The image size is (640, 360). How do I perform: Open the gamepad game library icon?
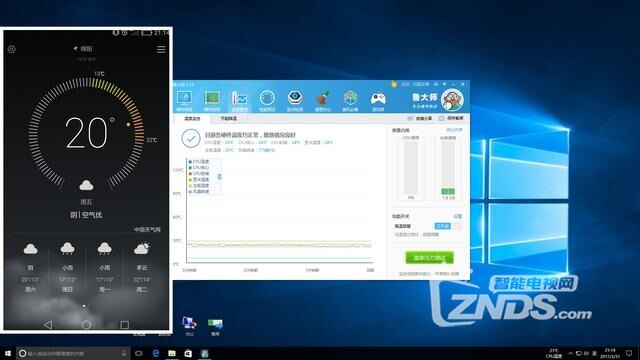[378, 100]
